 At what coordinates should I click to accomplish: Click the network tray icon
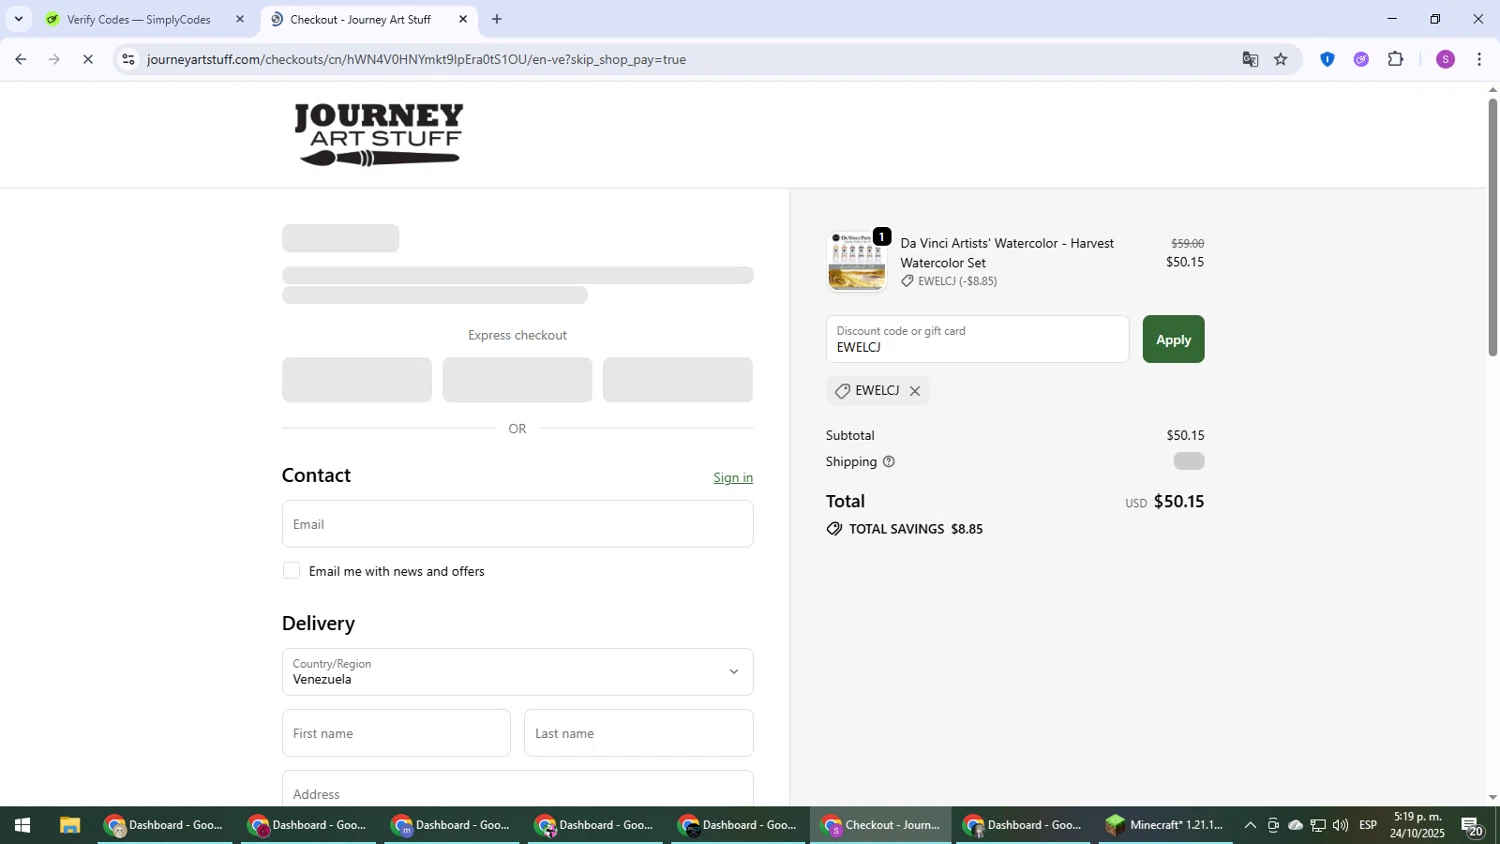point(1318,826)
